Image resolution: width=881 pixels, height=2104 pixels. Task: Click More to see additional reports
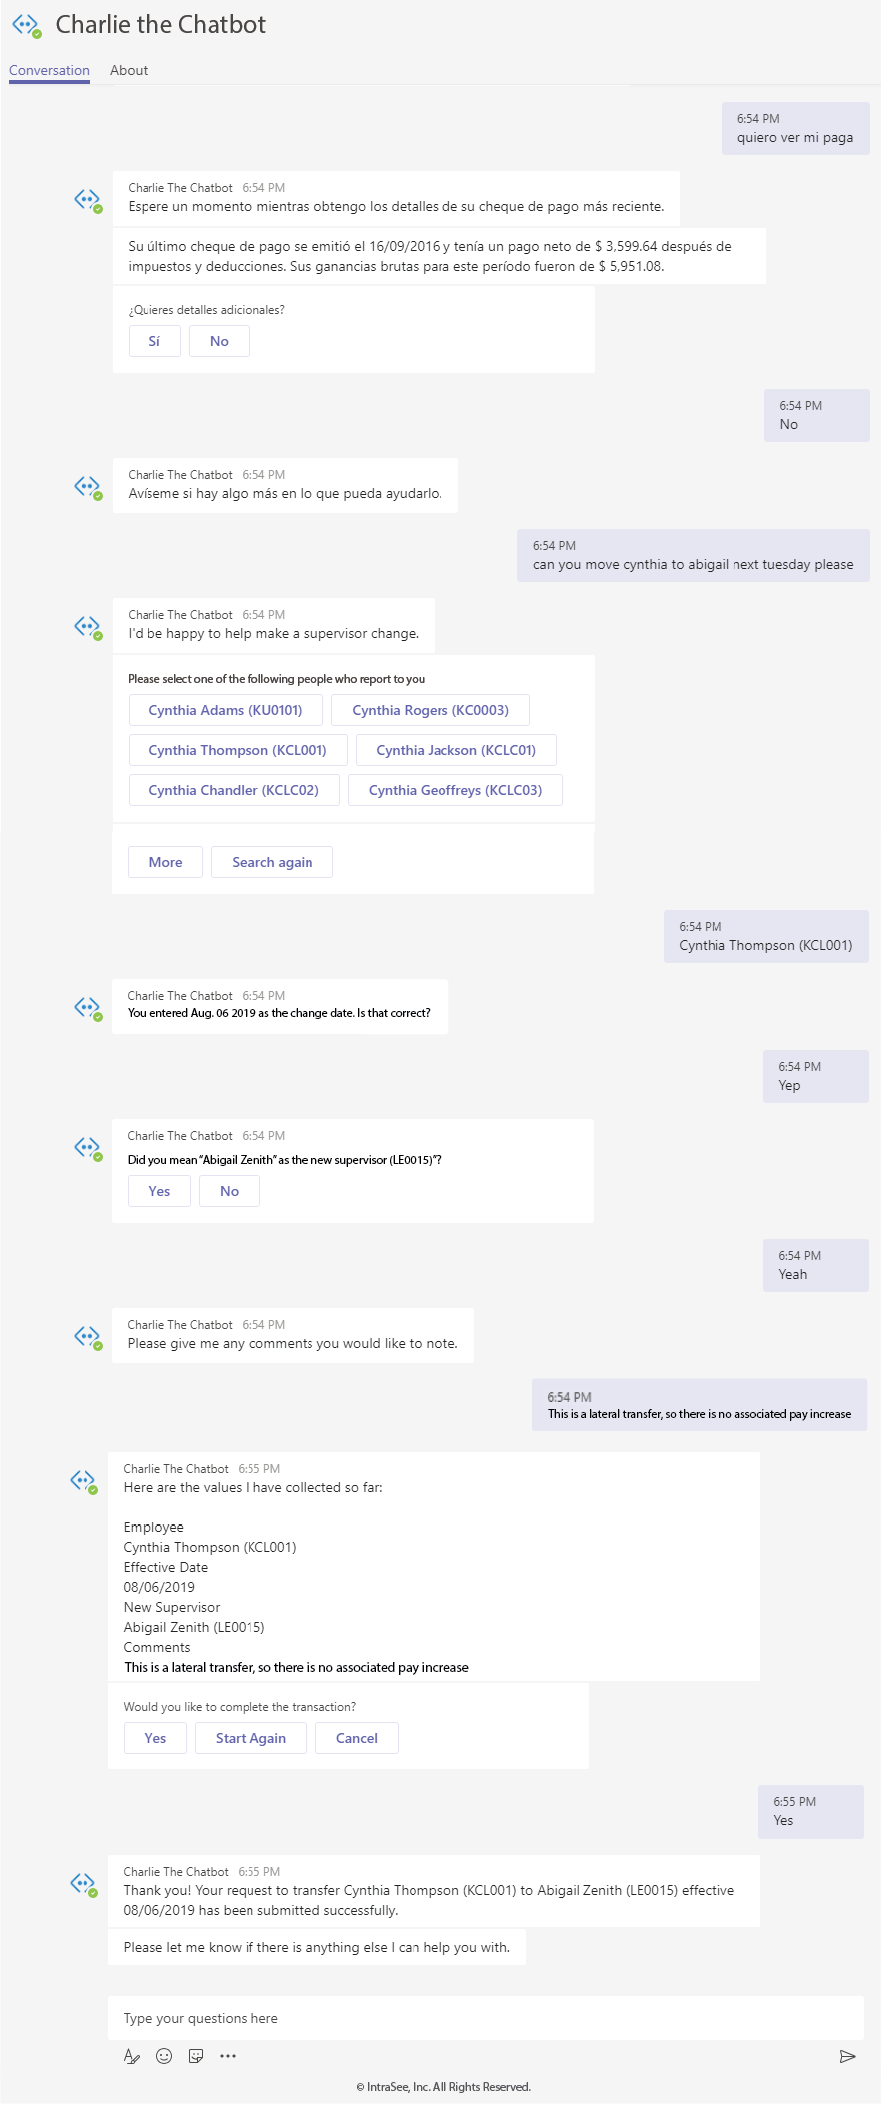point(165,862)
